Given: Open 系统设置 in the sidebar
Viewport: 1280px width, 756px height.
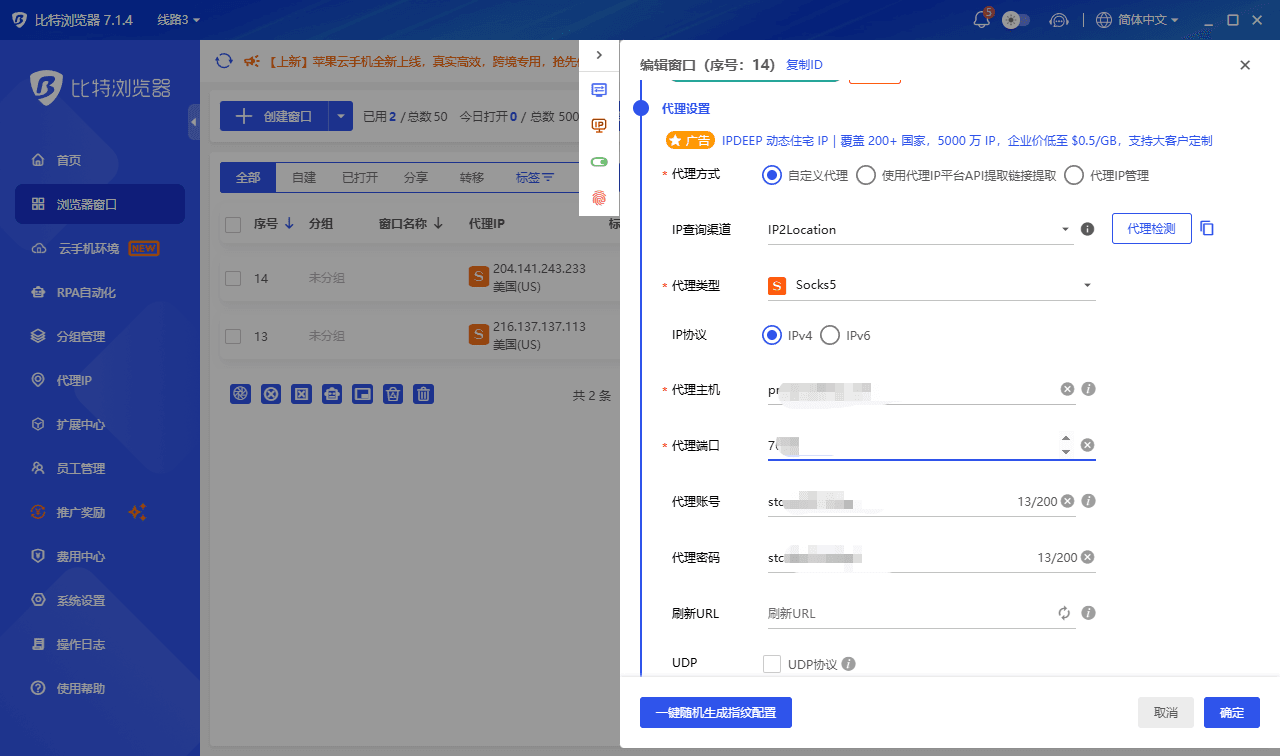Looking at the screenshot, I should point(100,600).
